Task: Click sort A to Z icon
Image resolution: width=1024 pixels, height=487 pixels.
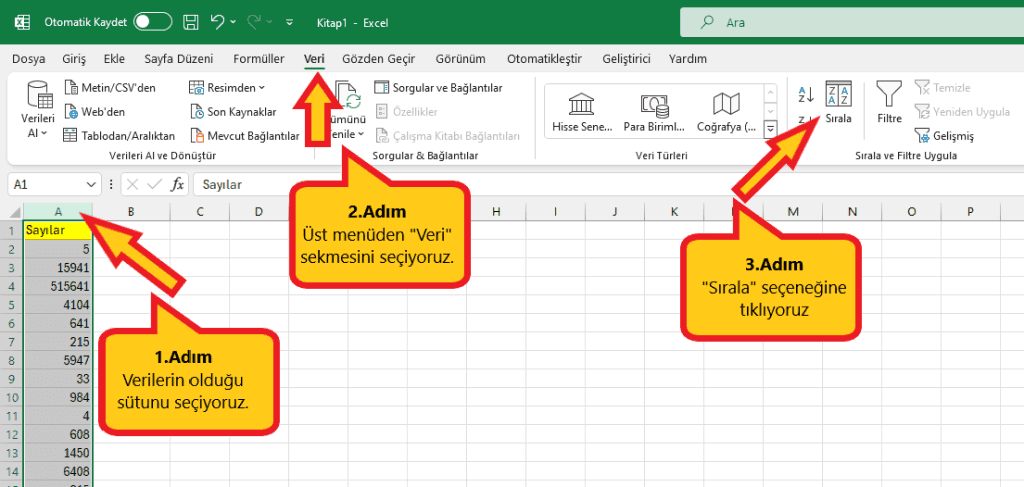Action: pos(806,95)
